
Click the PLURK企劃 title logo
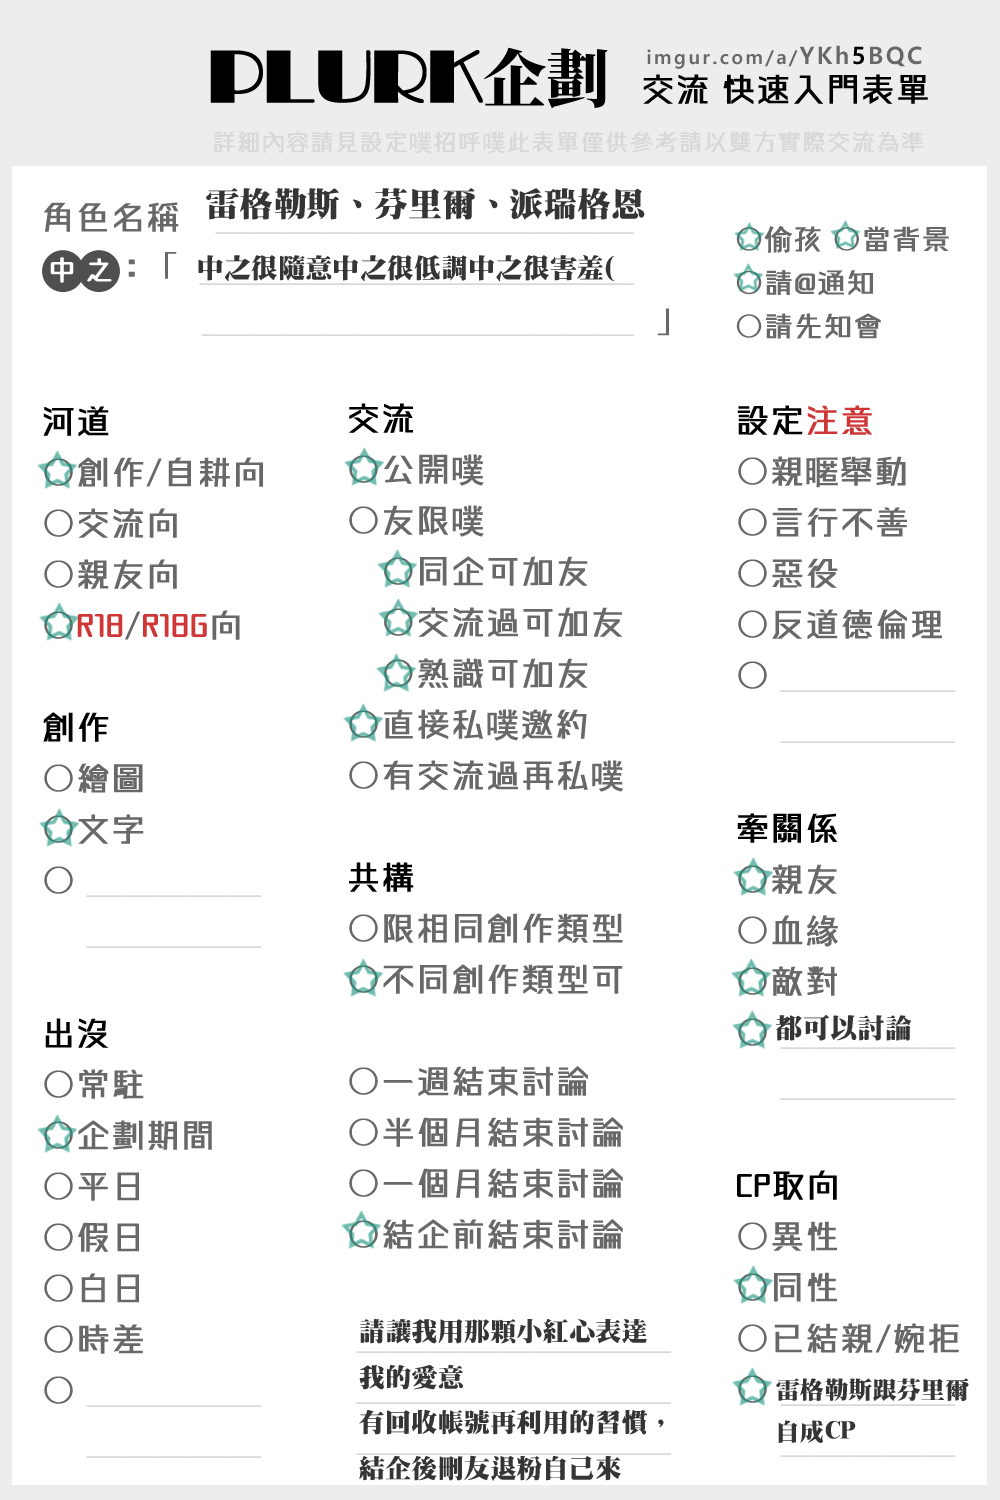click(409, 78)
